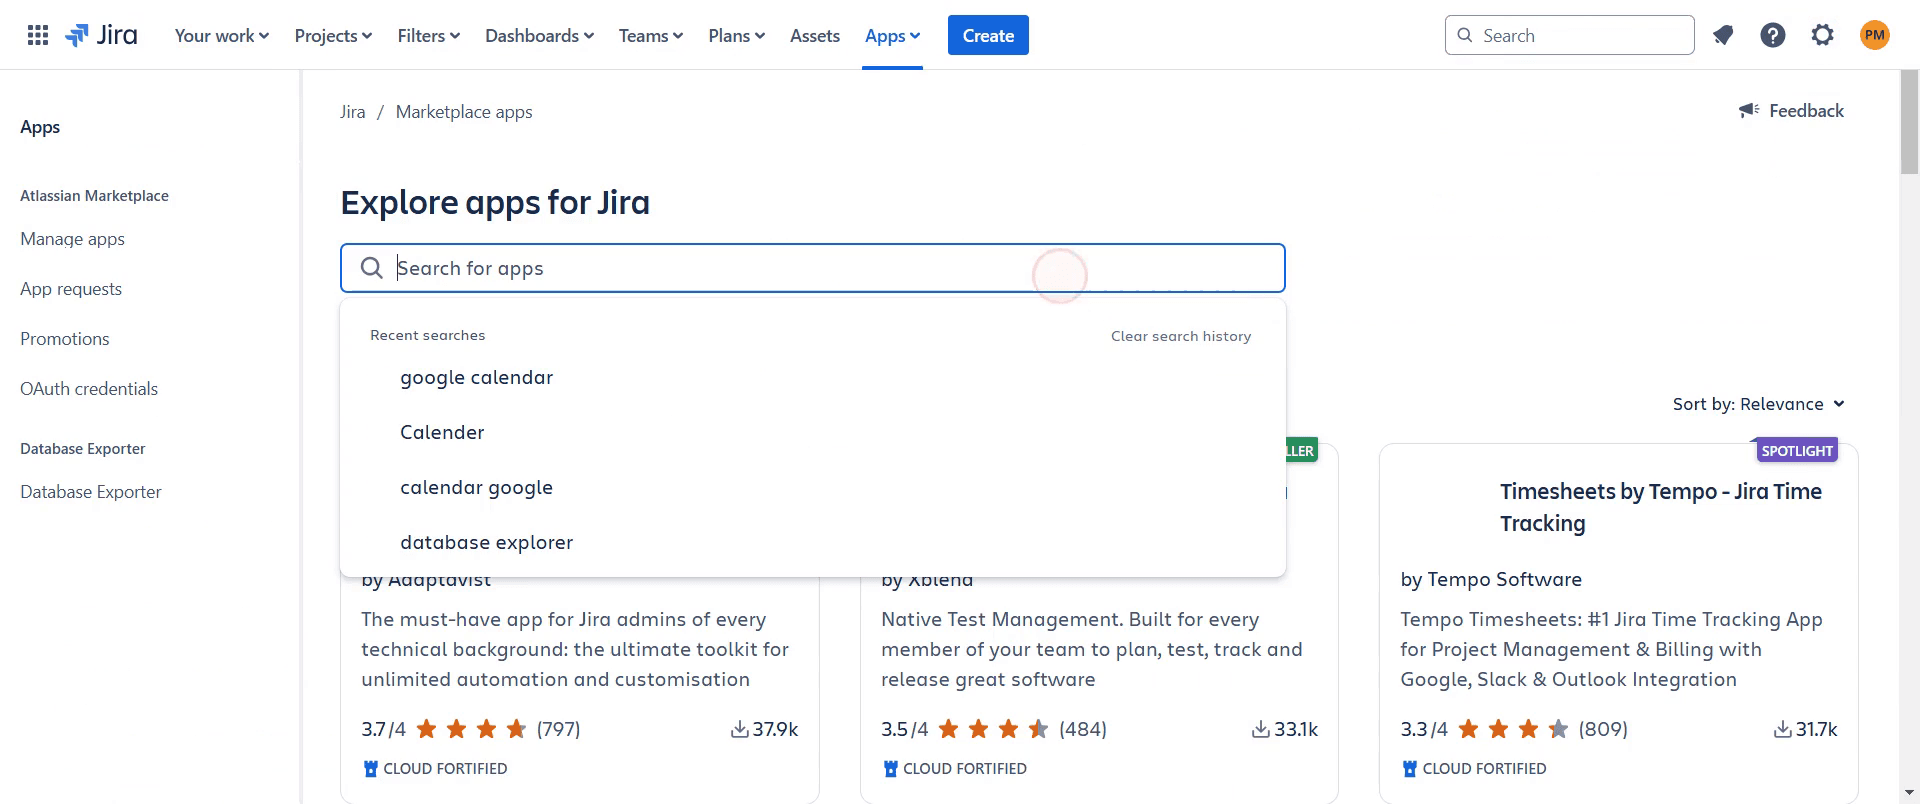This screenshot has height=804, width=1920.
Task: Focus the Search for apps field
Action: [x=812, y=268]
